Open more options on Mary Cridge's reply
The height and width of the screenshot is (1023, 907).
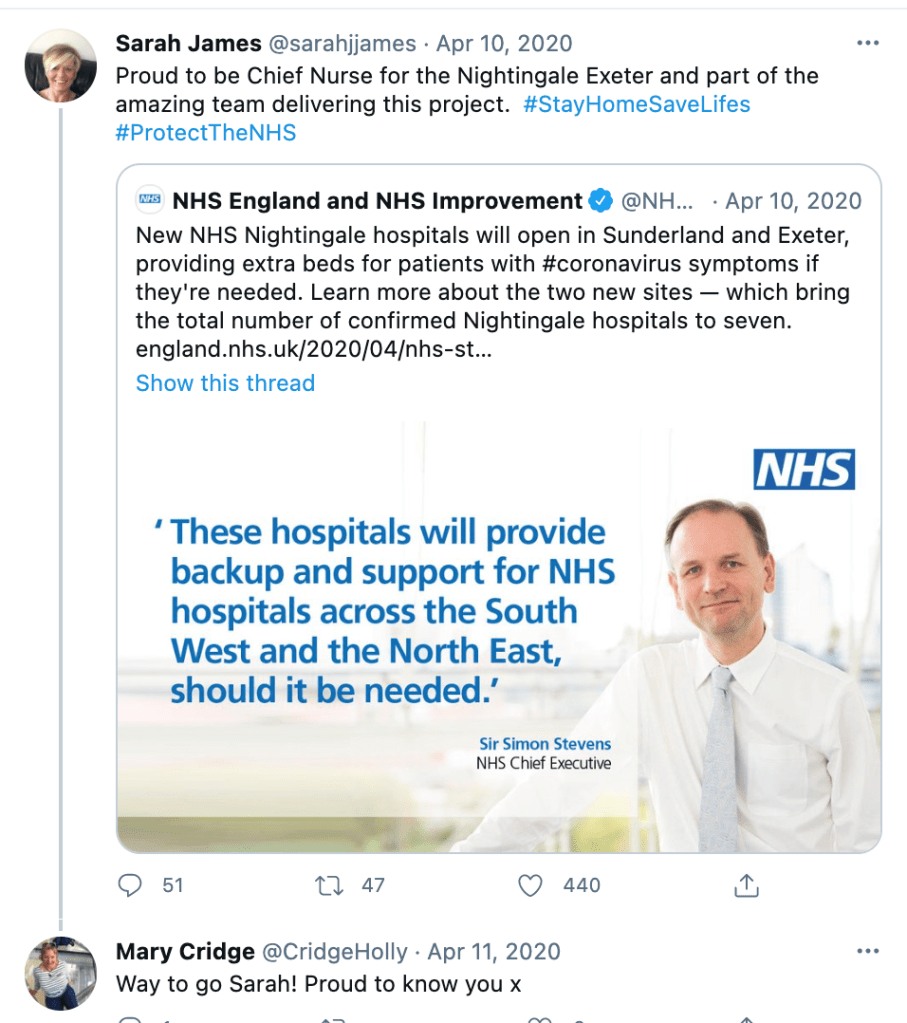(868, 951)
